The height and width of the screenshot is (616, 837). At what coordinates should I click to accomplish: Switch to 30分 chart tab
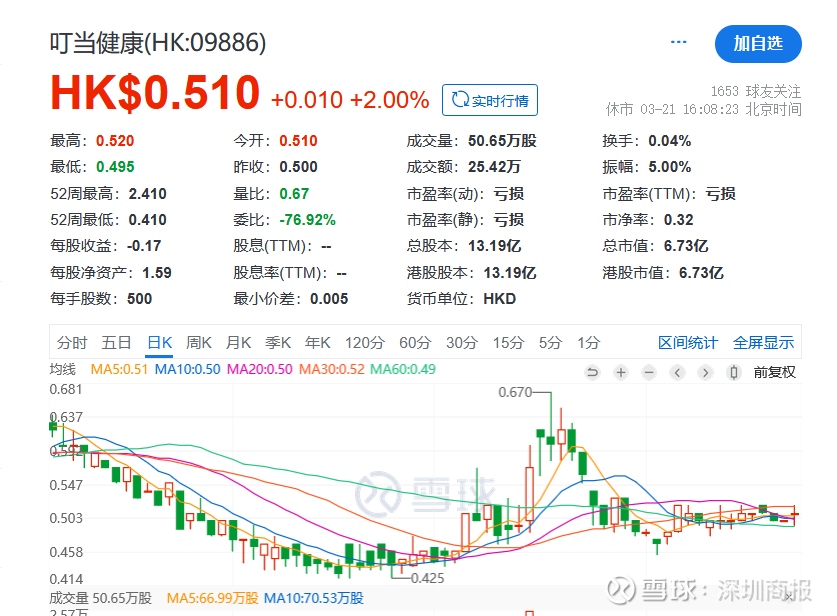pos(462,342)
